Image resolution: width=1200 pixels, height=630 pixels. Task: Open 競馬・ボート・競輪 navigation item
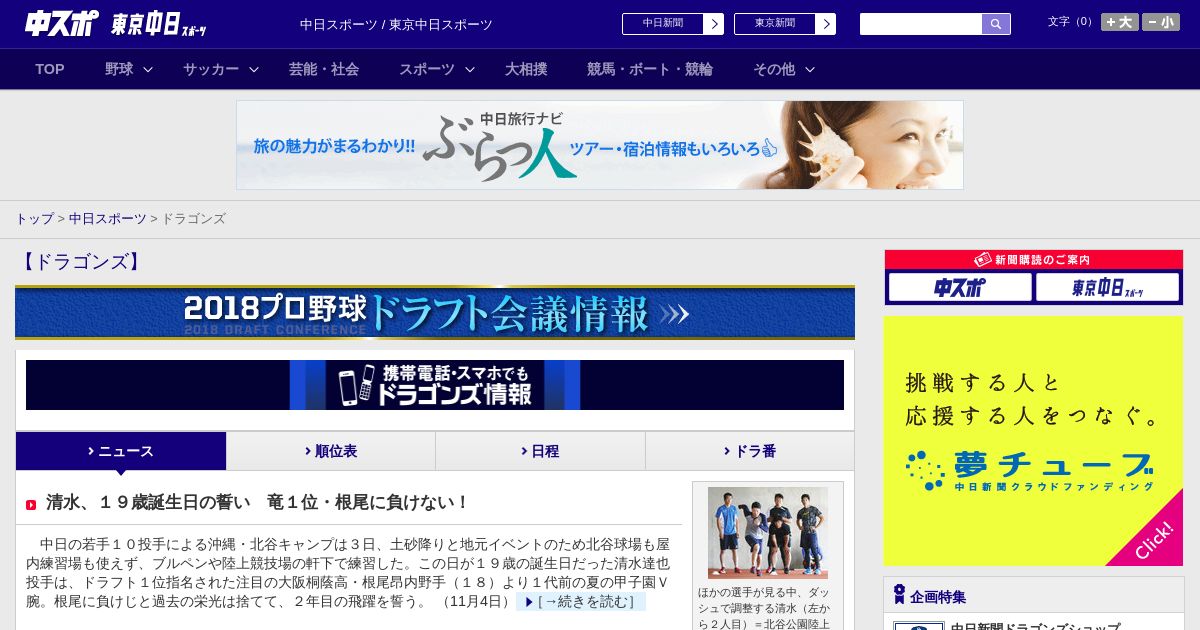click(650, 69)
